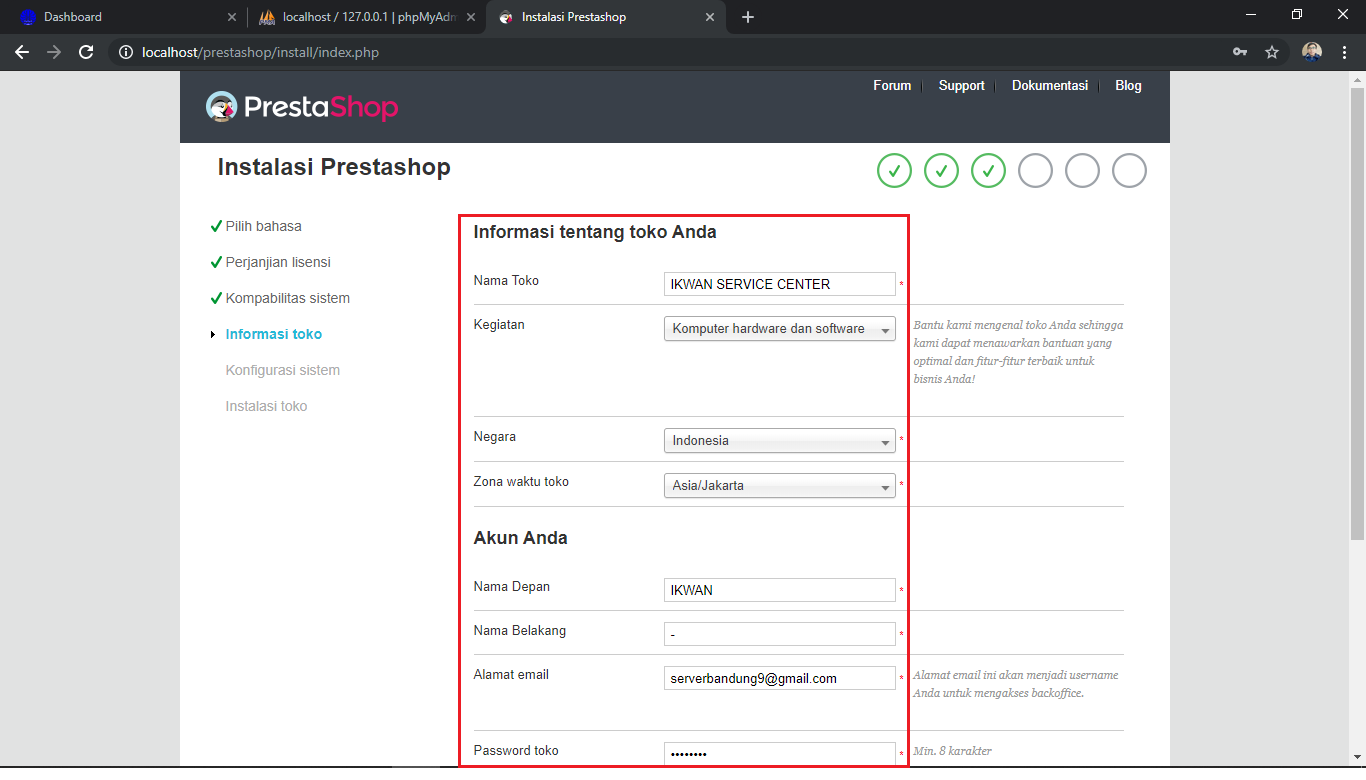1366x780 pixels.
Task: Reload the Prestashop install page
Action: pos(86,52)
